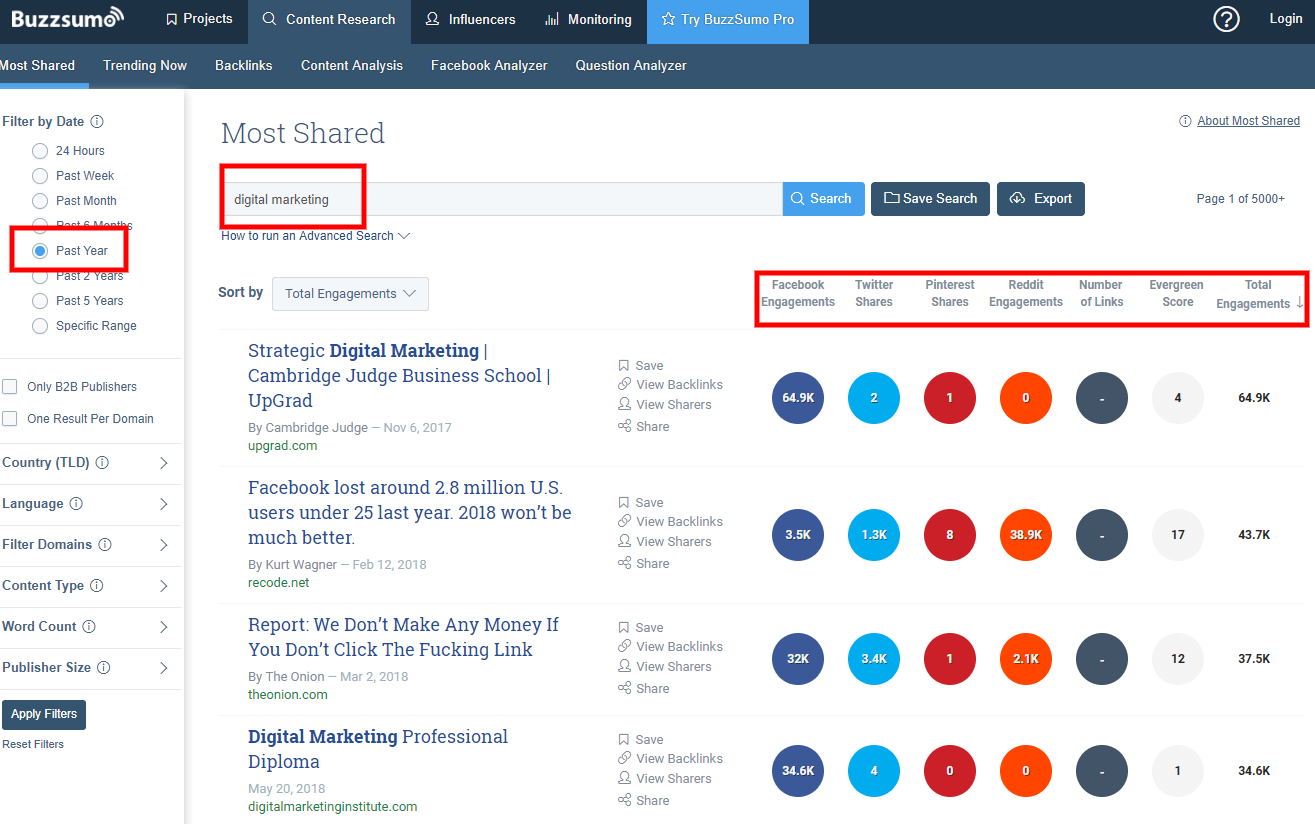The image size is (1315, 824).
Task: Click the 1.3K Twitter shares circle for recode.net
Action: [x=874, y=535]
